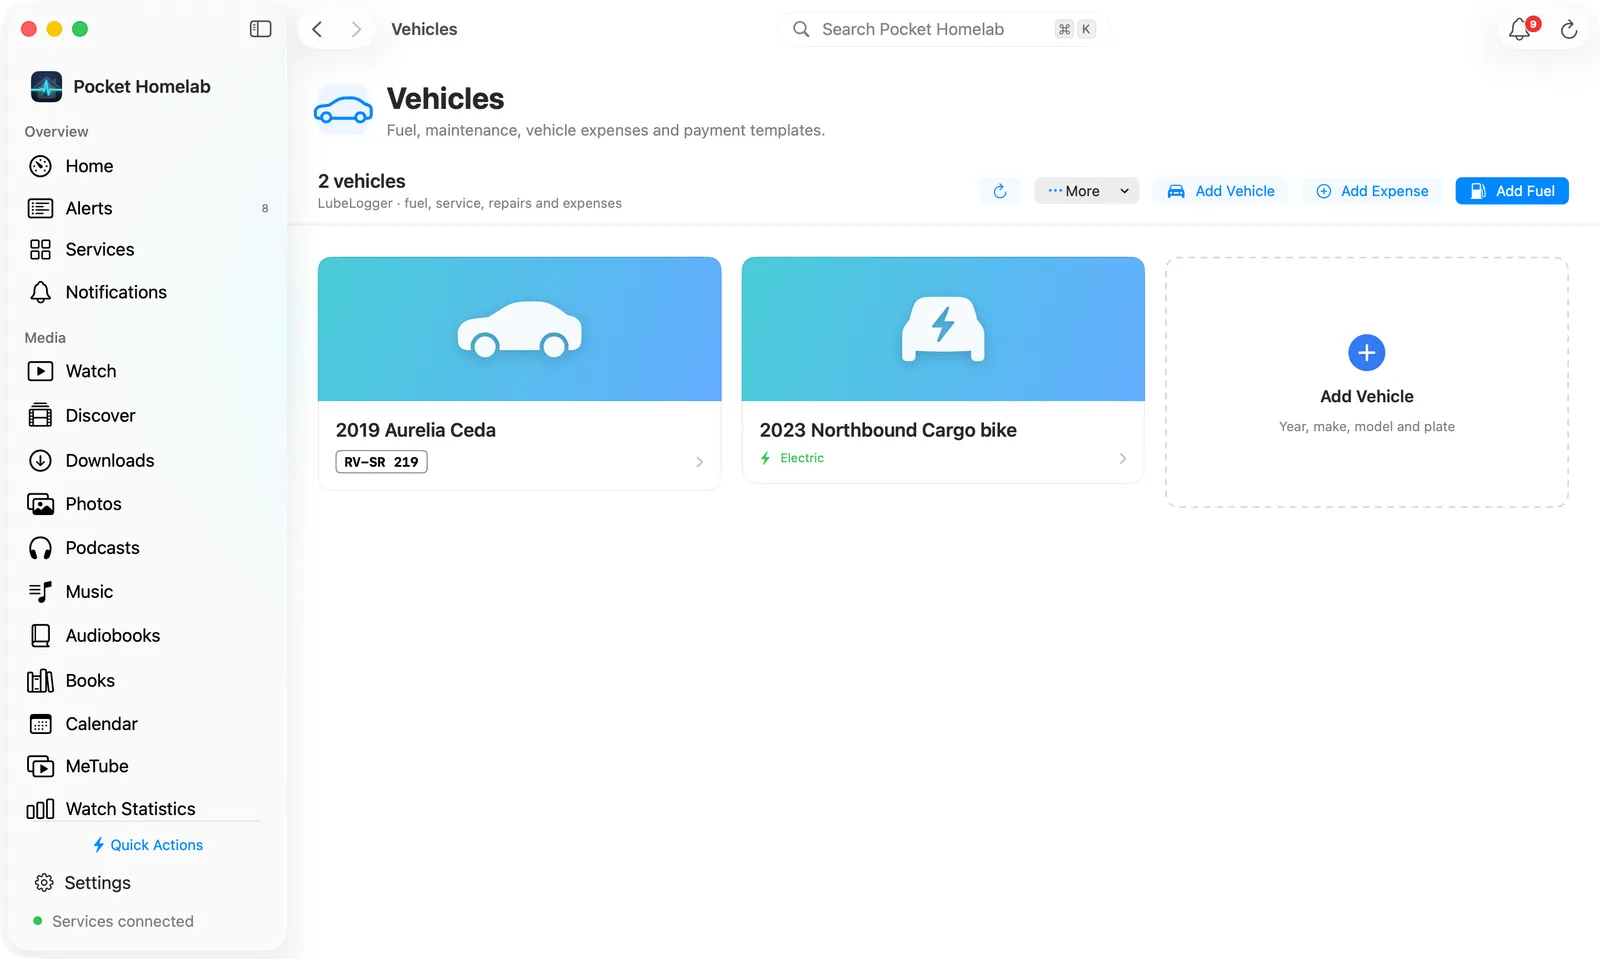Screen dimensions: 1600x959
Task: Click the Services connected status
Action: tap(114, 921)
